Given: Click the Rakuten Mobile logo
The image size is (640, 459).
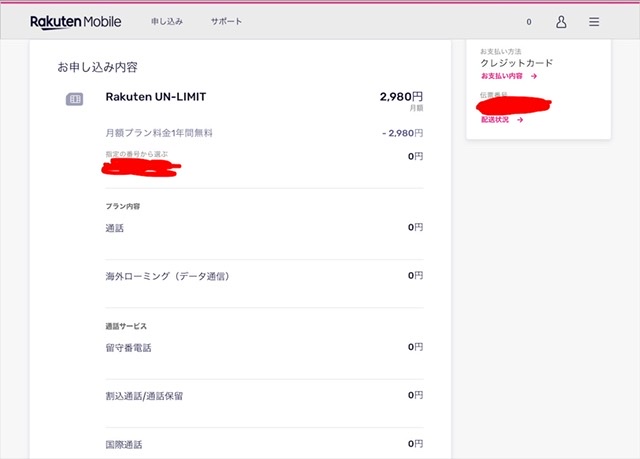Looking at the screenshot, I should pyautogui.click(x=76, y=22).
